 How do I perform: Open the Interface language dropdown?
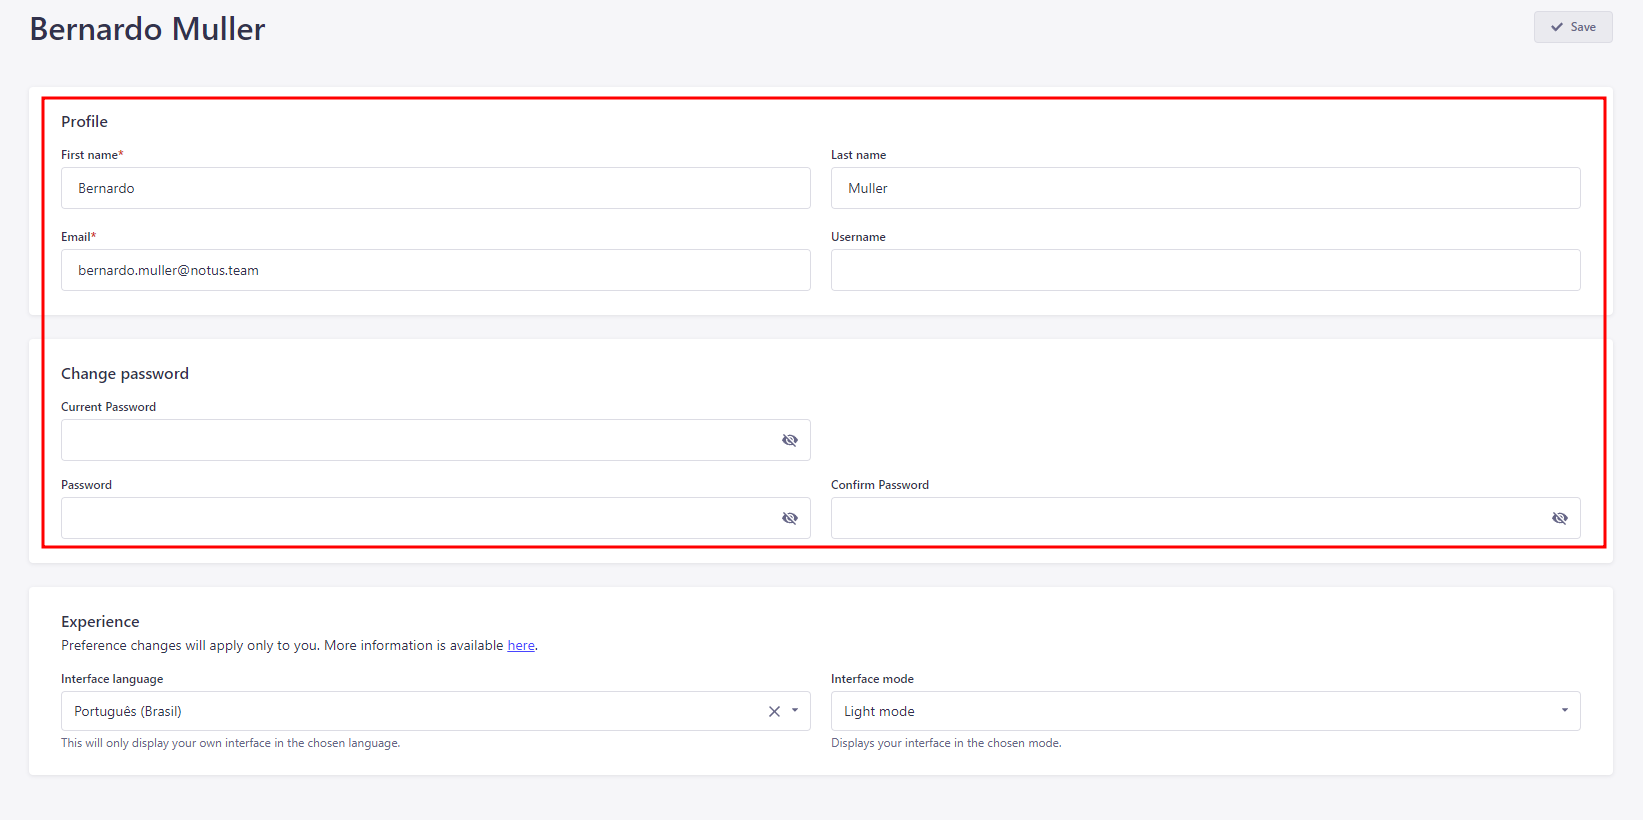click(x=436, y=711)
